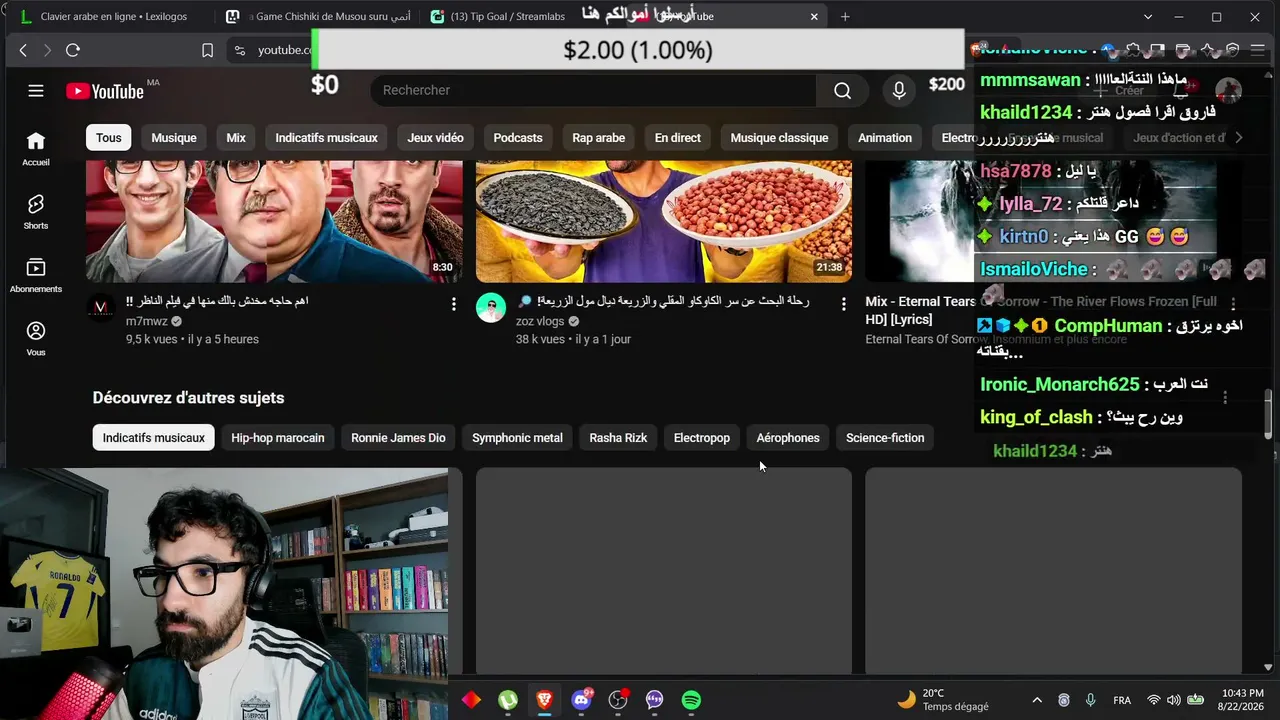Go forward with the browser forward arrow
The height and width of the screenshot is (720, 1280).
pyautogui.click(x=47, y=50)
